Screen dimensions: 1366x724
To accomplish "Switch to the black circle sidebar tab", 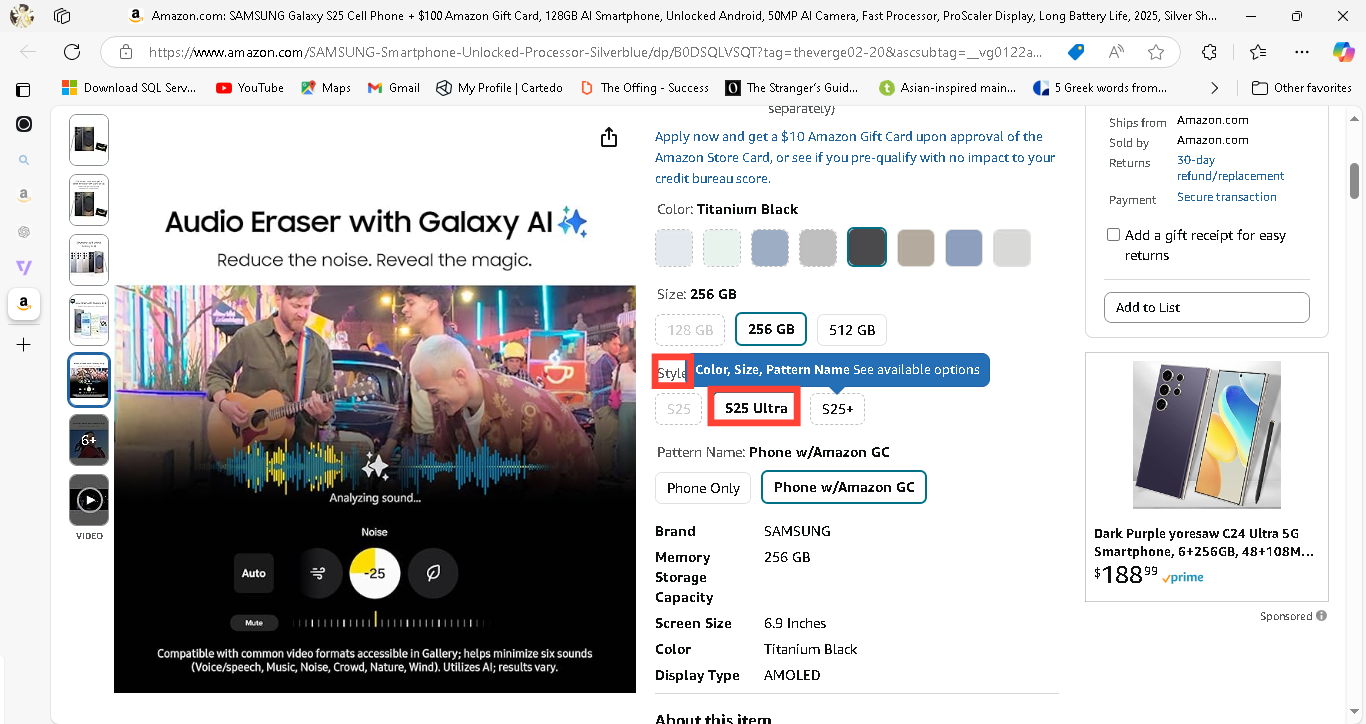I will 24,124.
